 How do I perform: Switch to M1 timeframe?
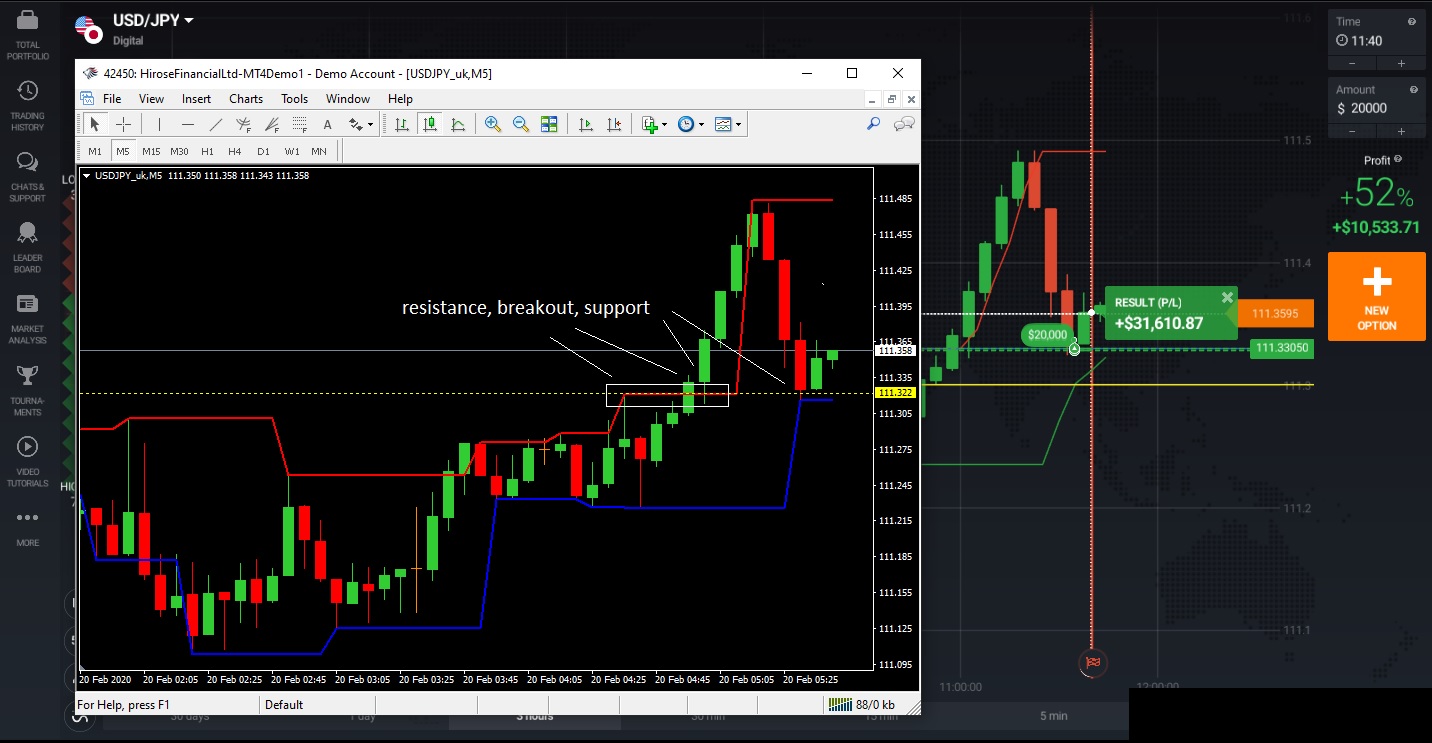(x=95, y=151)
